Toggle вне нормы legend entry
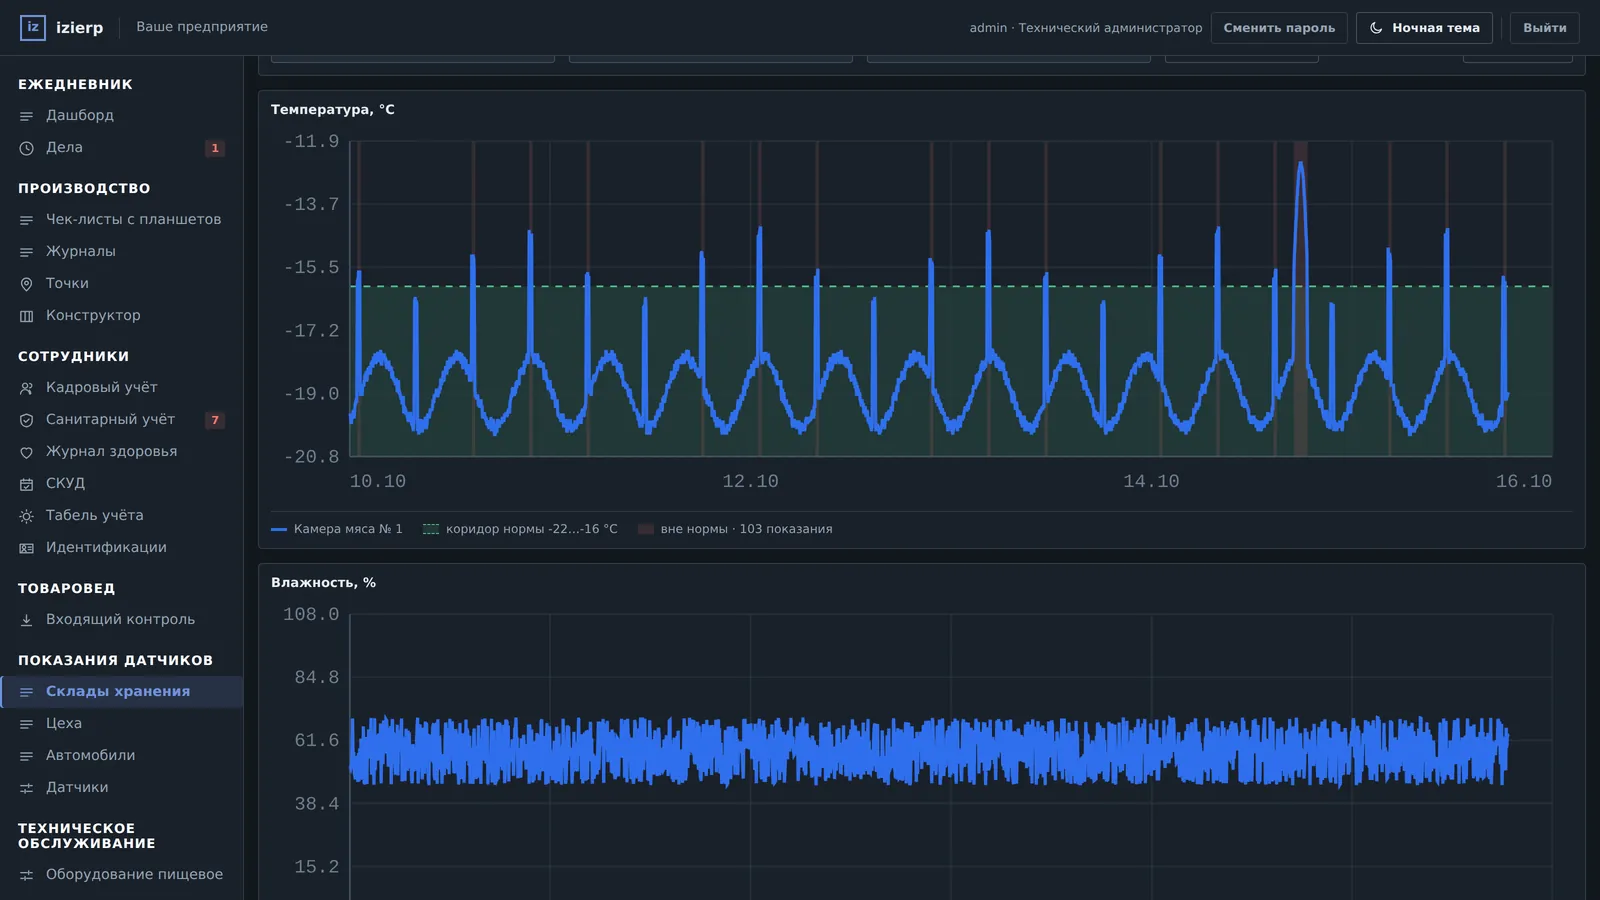The image size is (1600, 900). [735, 529]
